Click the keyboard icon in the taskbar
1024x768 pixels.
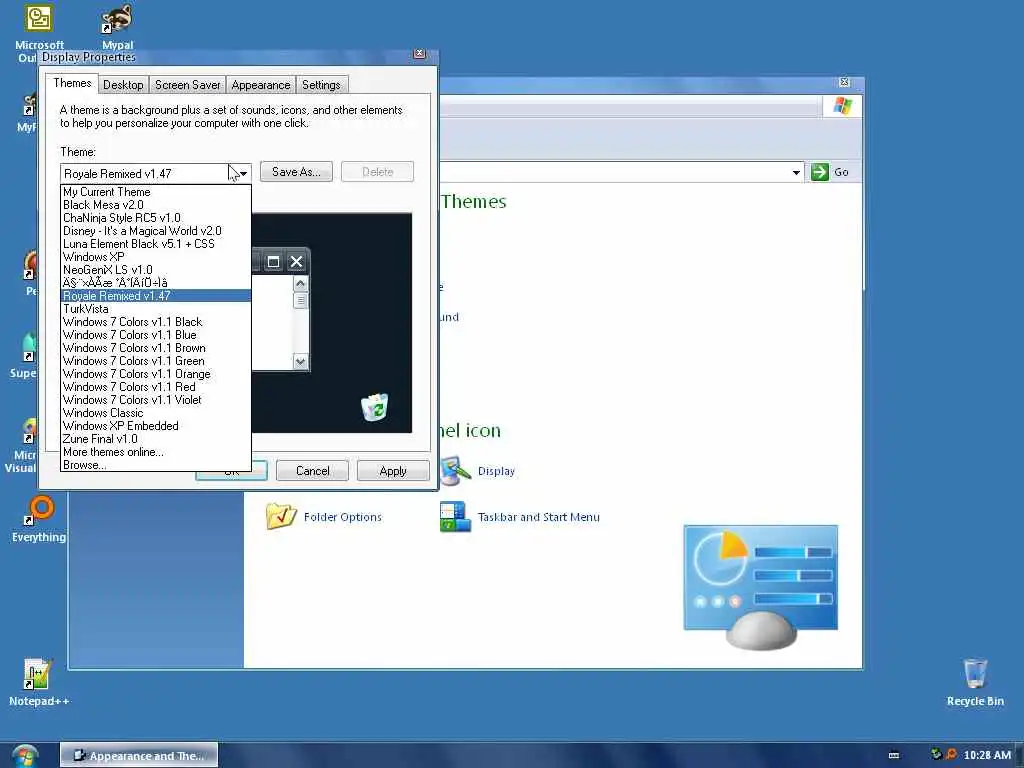pos(894,756)
